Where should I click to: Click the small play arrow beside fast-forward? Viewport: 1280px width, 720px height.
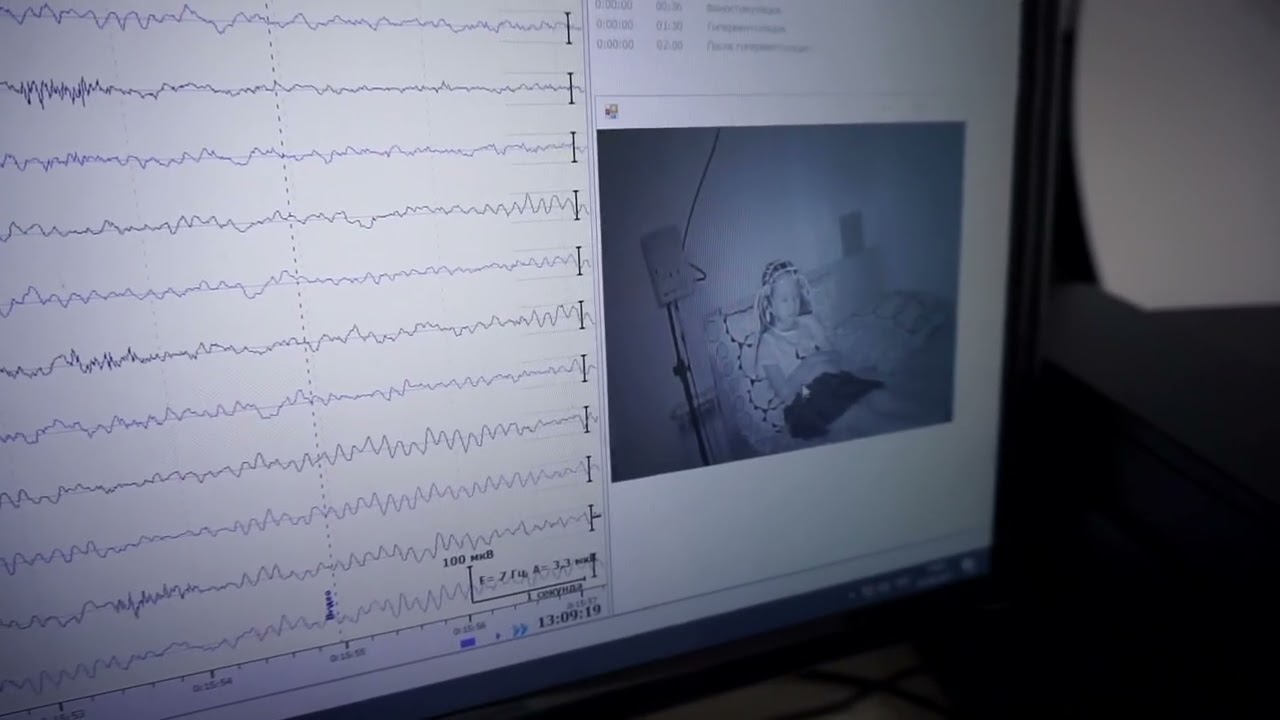tap(498, 636)
